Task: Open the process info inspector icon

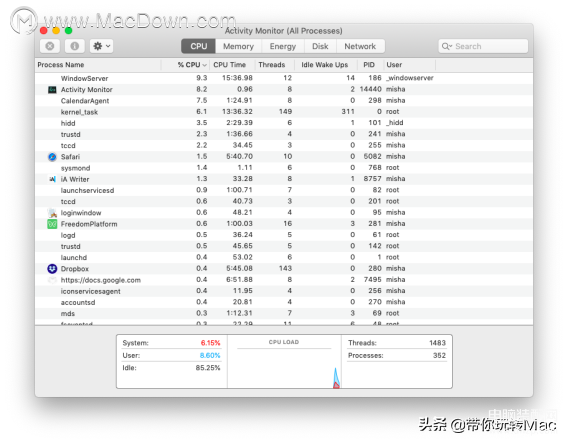Action: pos(75,46)
